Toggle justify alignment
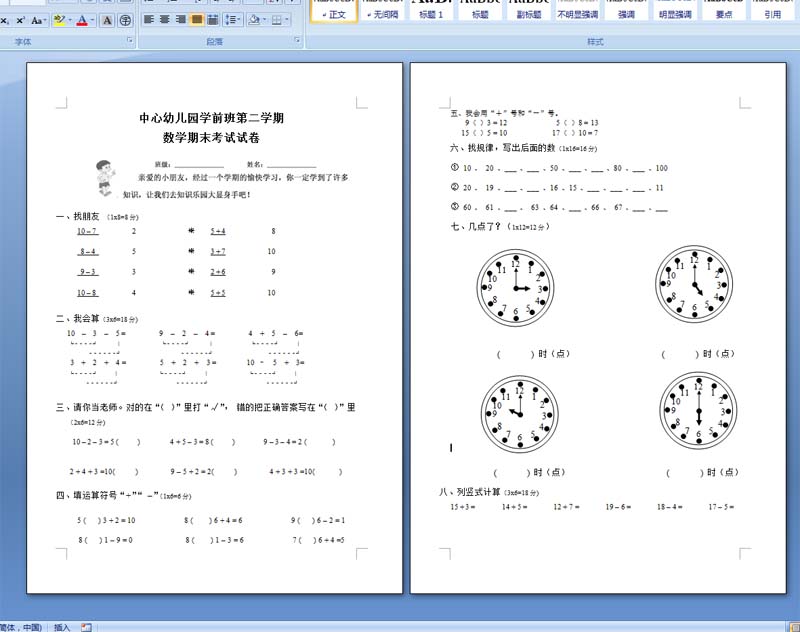This screenshot has height=632, width=800. click(196, 19)
